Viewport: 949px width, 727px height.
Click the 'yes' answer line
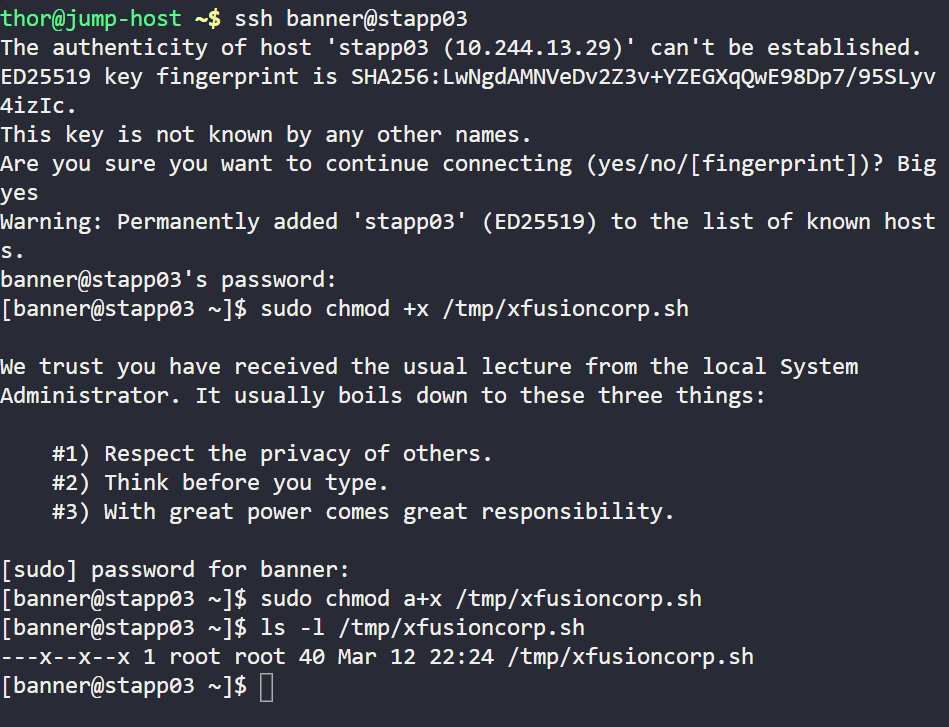click(x=20, y=192)
